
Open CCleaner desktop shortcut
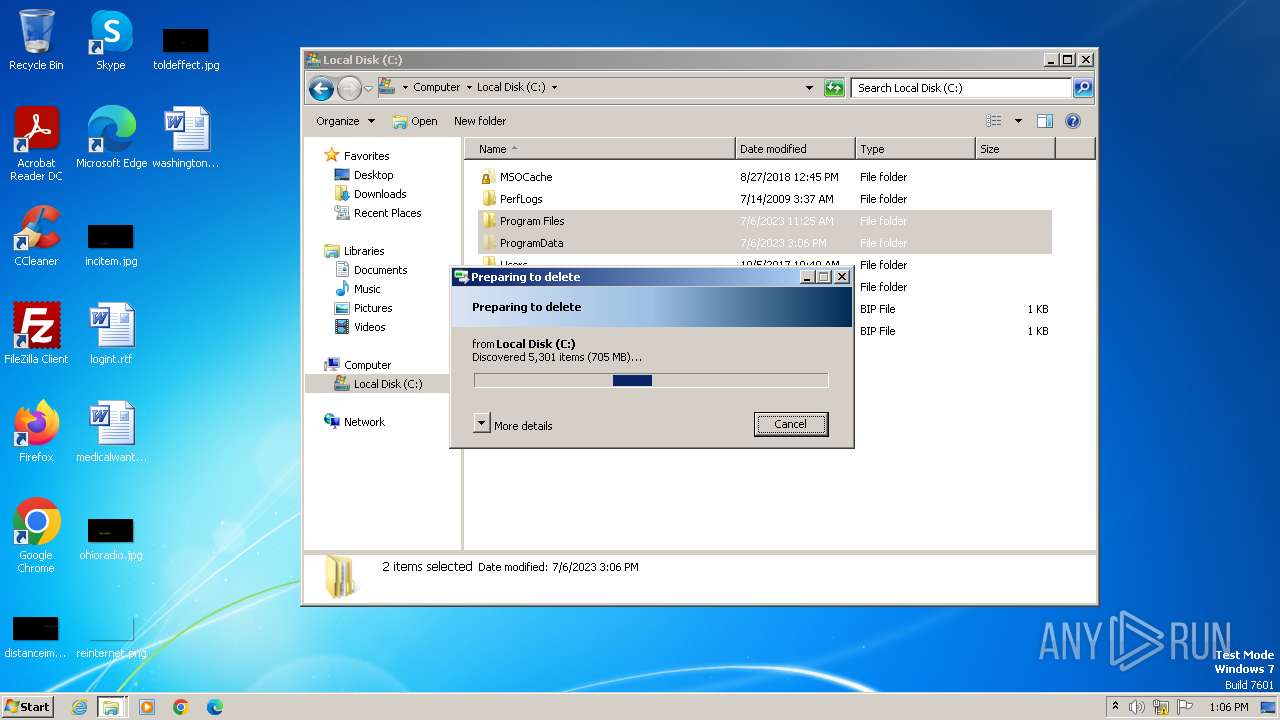(36, 235)
